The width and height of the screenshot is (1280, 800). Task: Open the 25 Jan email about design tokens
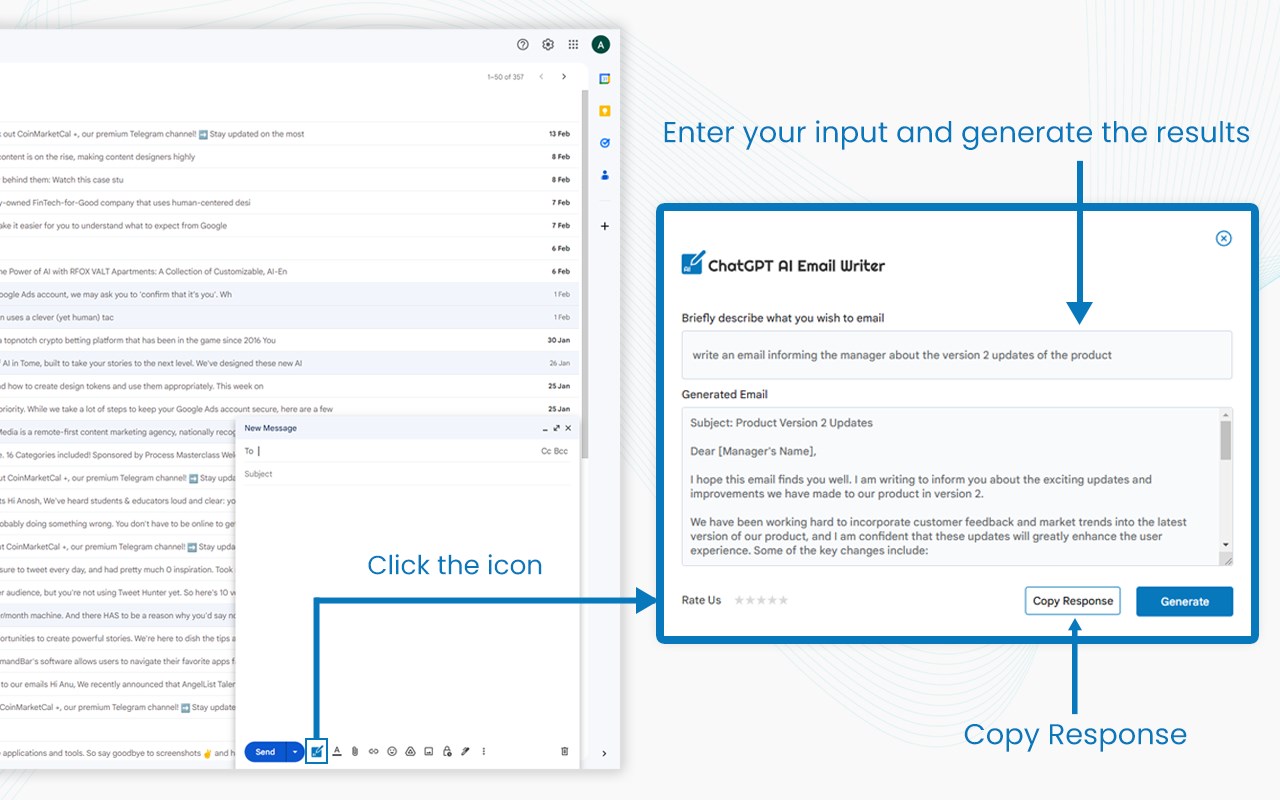pyautogui.click(x=288, y=386)
